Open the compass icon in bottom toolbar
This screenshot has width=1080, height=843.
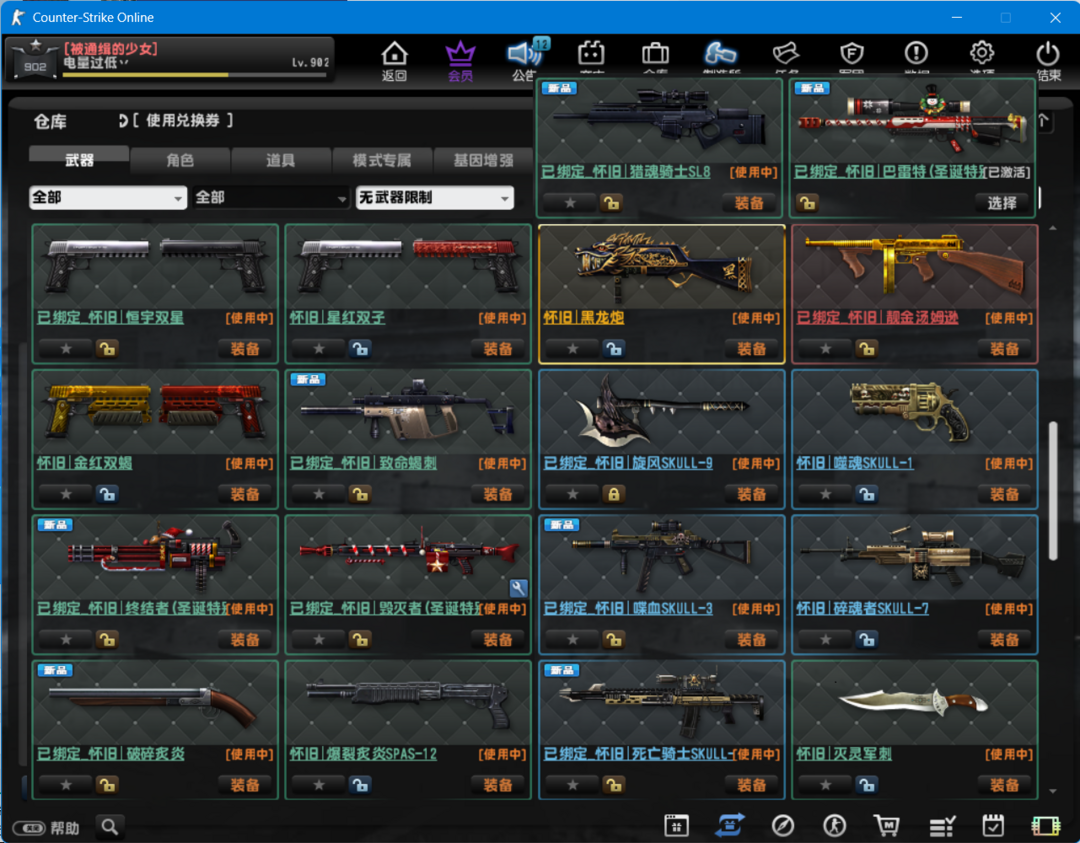coord(782,825)
